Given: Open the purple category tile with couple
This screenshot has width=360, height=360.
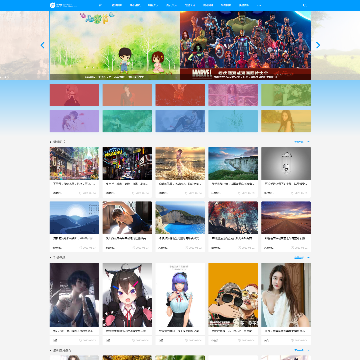Looking at the screenshot, I should coord(74,121).
